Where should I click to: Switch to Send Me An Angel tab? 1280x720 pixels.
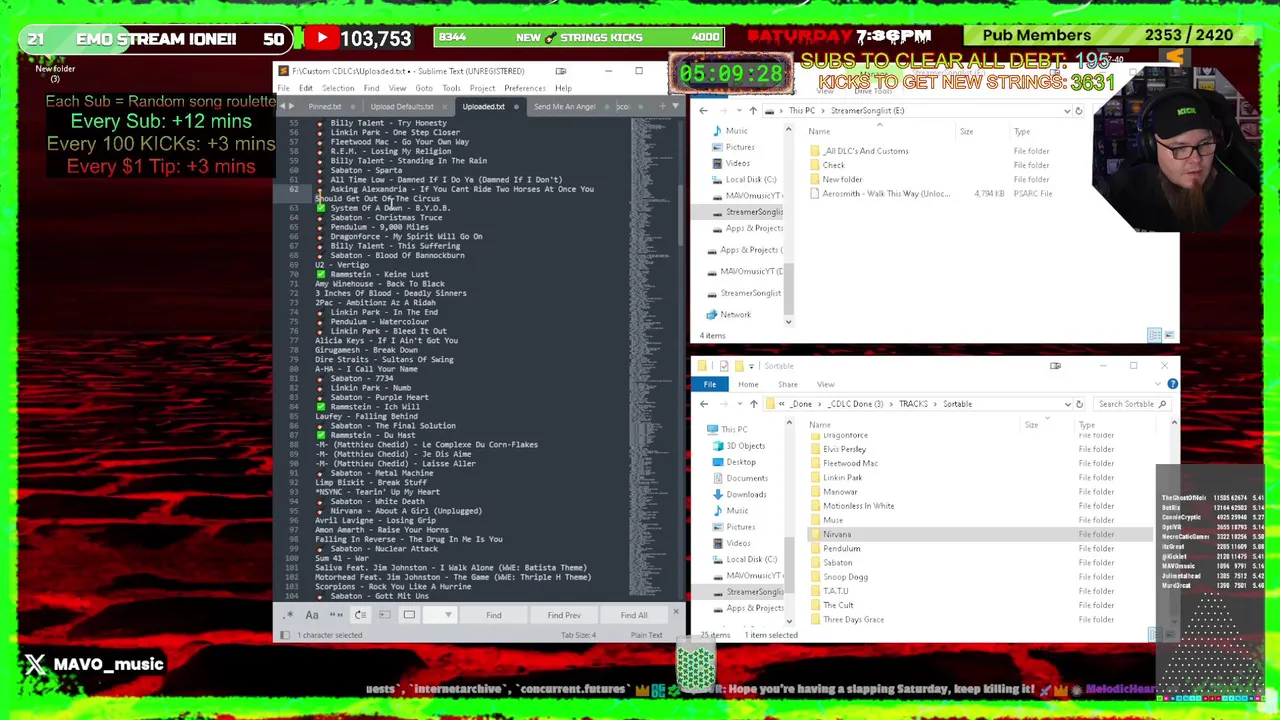point(564,107)
